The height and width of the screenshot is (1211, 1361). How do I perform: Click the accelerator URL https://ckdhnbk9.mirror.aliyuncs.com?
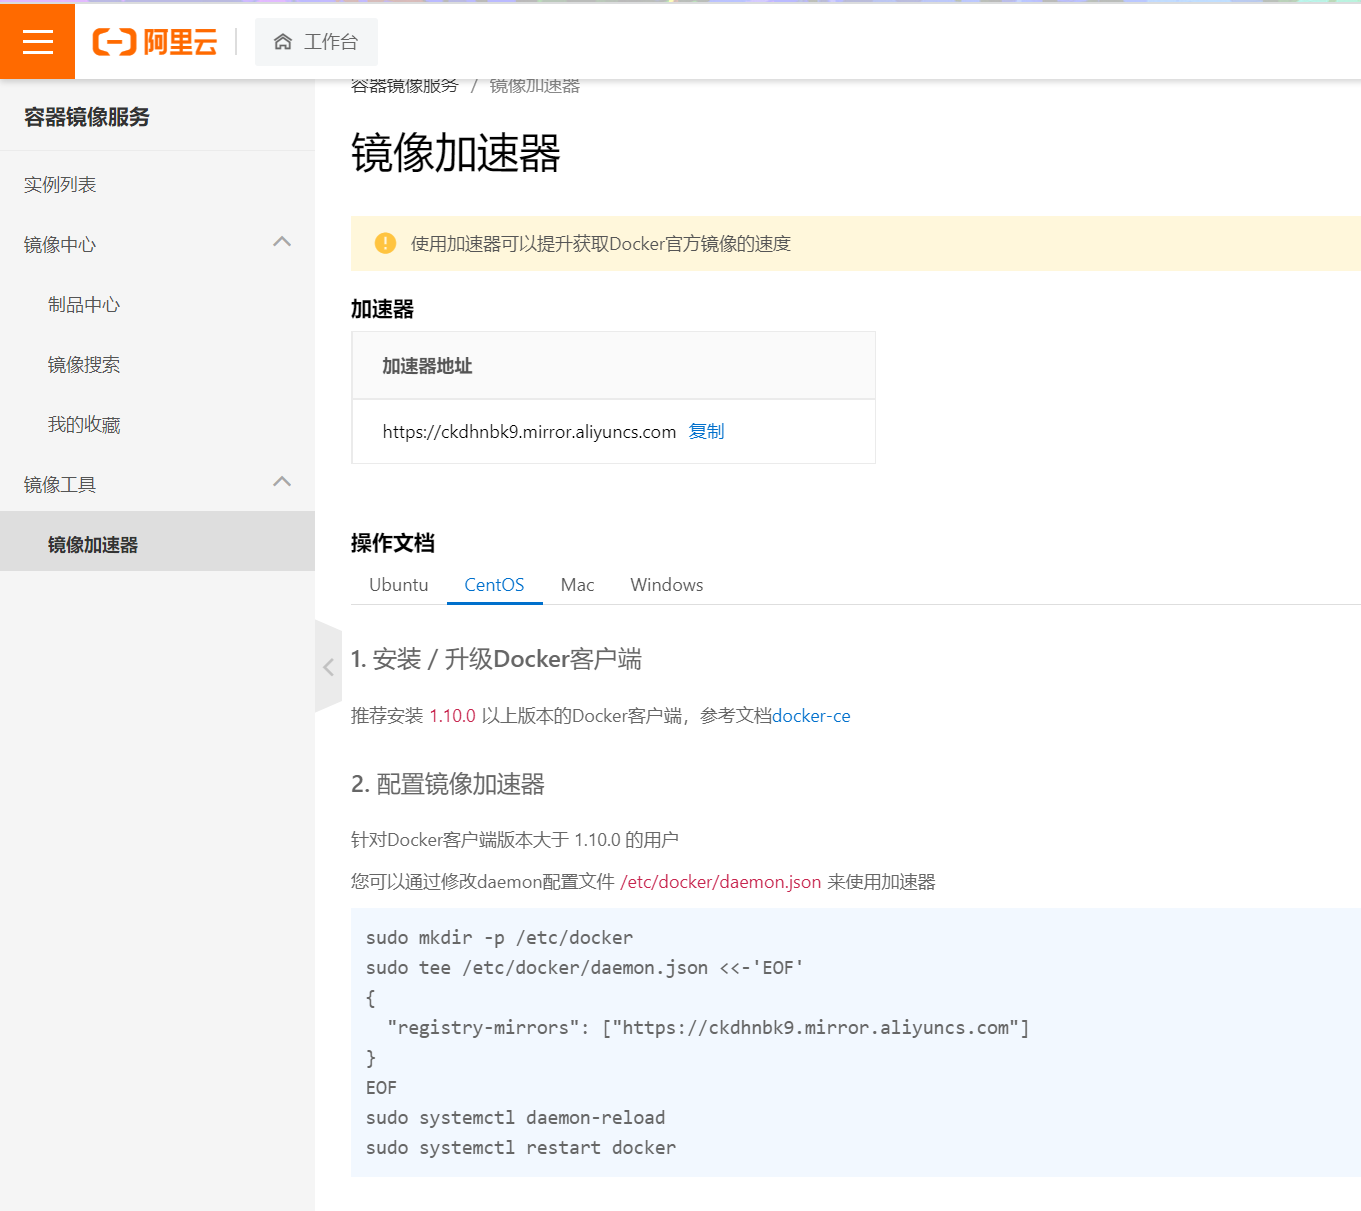click(x=529, y=432)
